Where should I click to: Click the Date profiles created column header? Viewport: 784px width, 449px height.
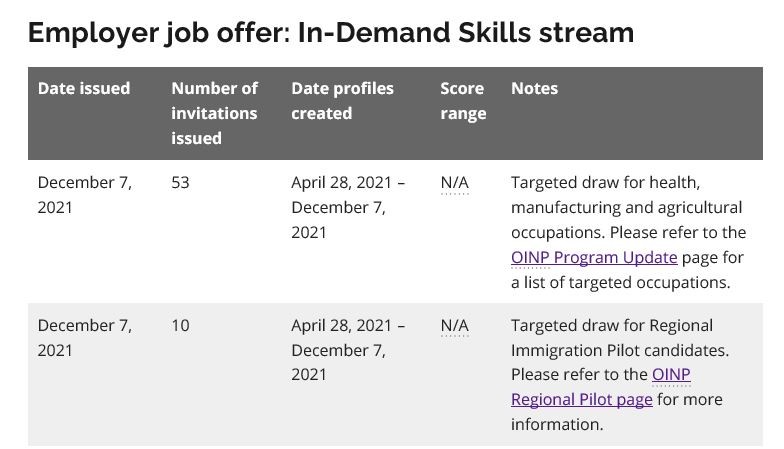tap(342, 101)
